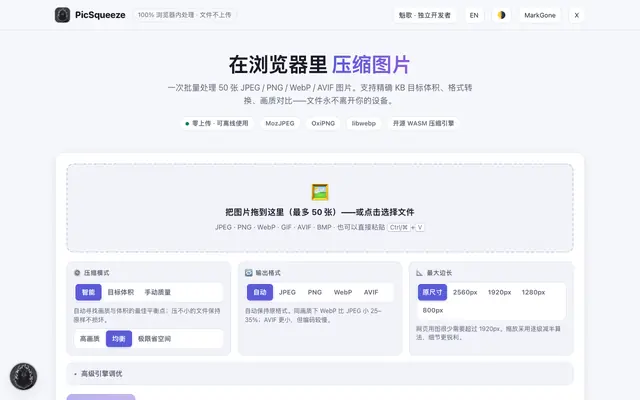Click the PicSqueeze brand name
Screen dimensions: 640x400
coord(100,15)
